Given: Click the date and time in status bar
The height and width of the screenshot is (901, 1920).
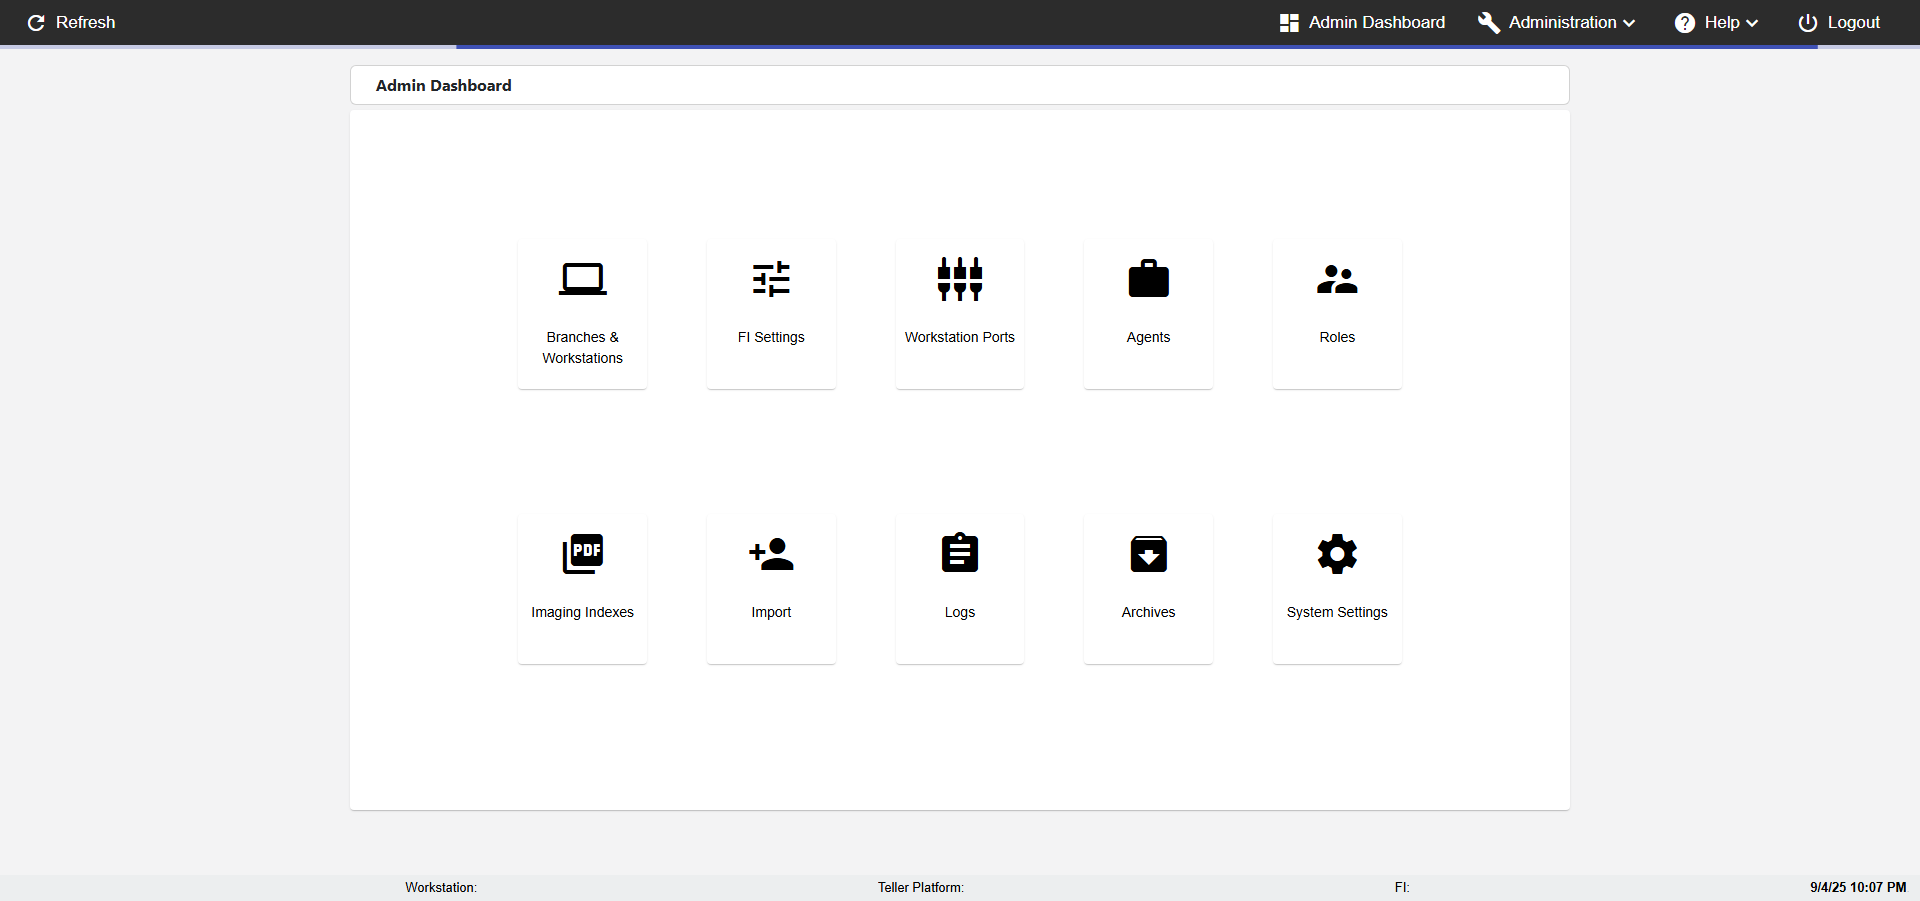Looking at the screenshot, I should [x=1858, y=887].
